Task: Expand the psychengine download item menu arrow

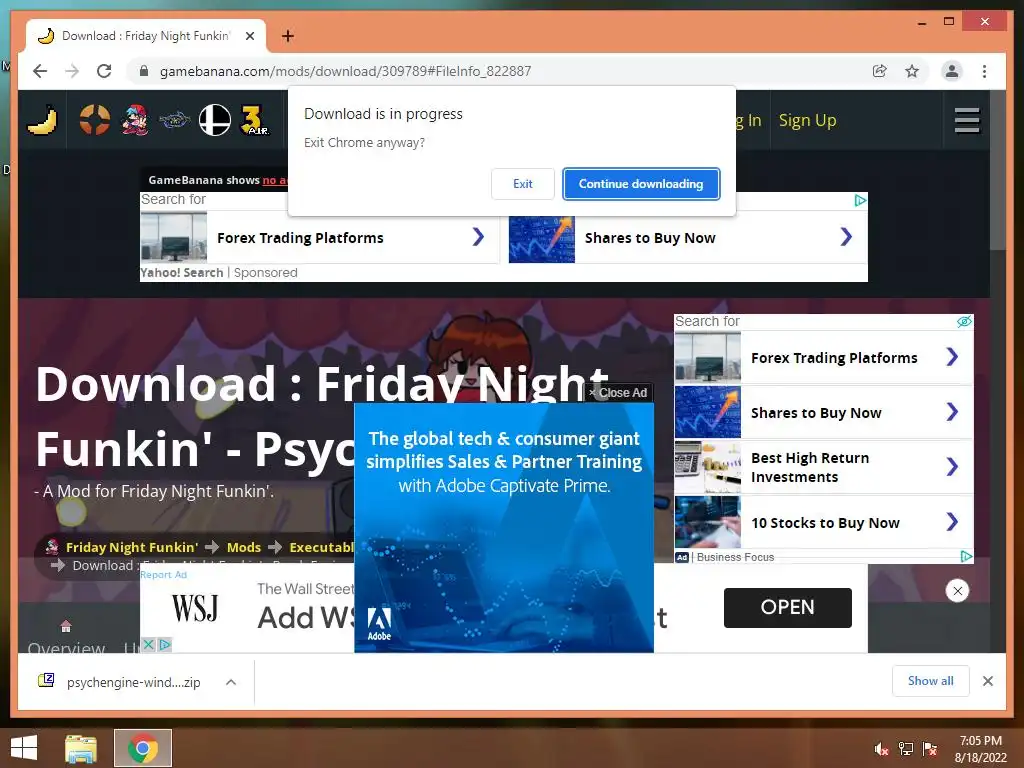Action: click(x=231, y=682)
